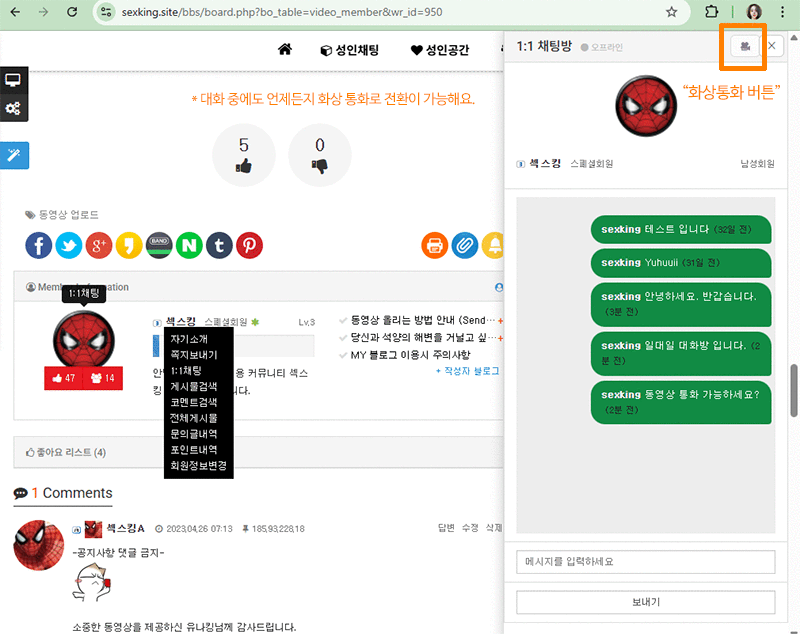Open the home icon in the navigation bar
The height and width of the screenshot is (634, 800).
285,50
